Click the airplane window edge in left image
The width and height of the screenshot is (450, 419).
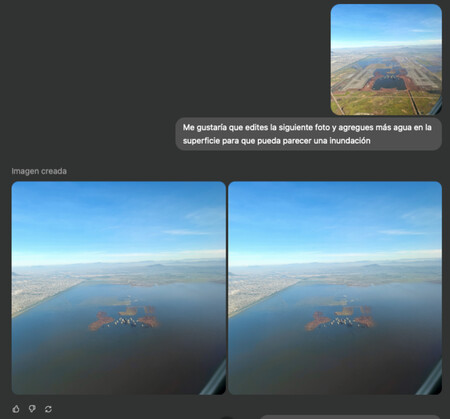tap(215, 380)
